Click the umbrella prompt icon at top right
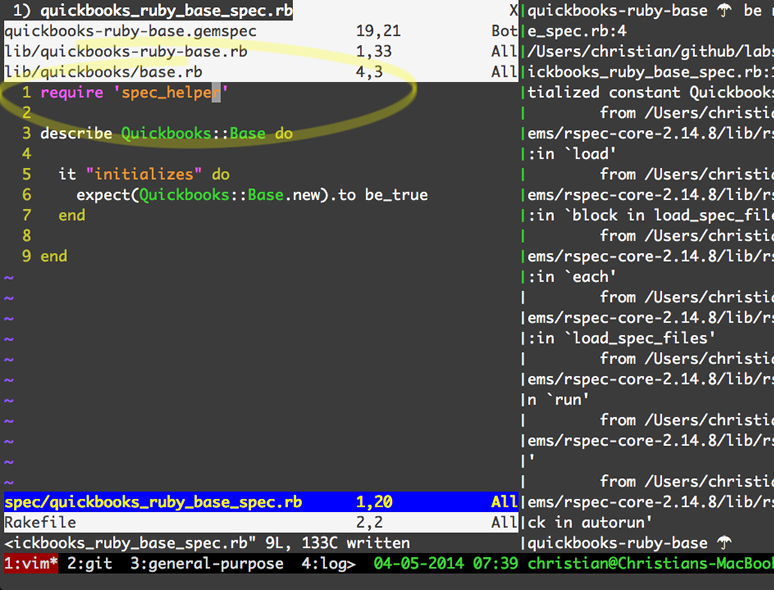 [725, 11]
